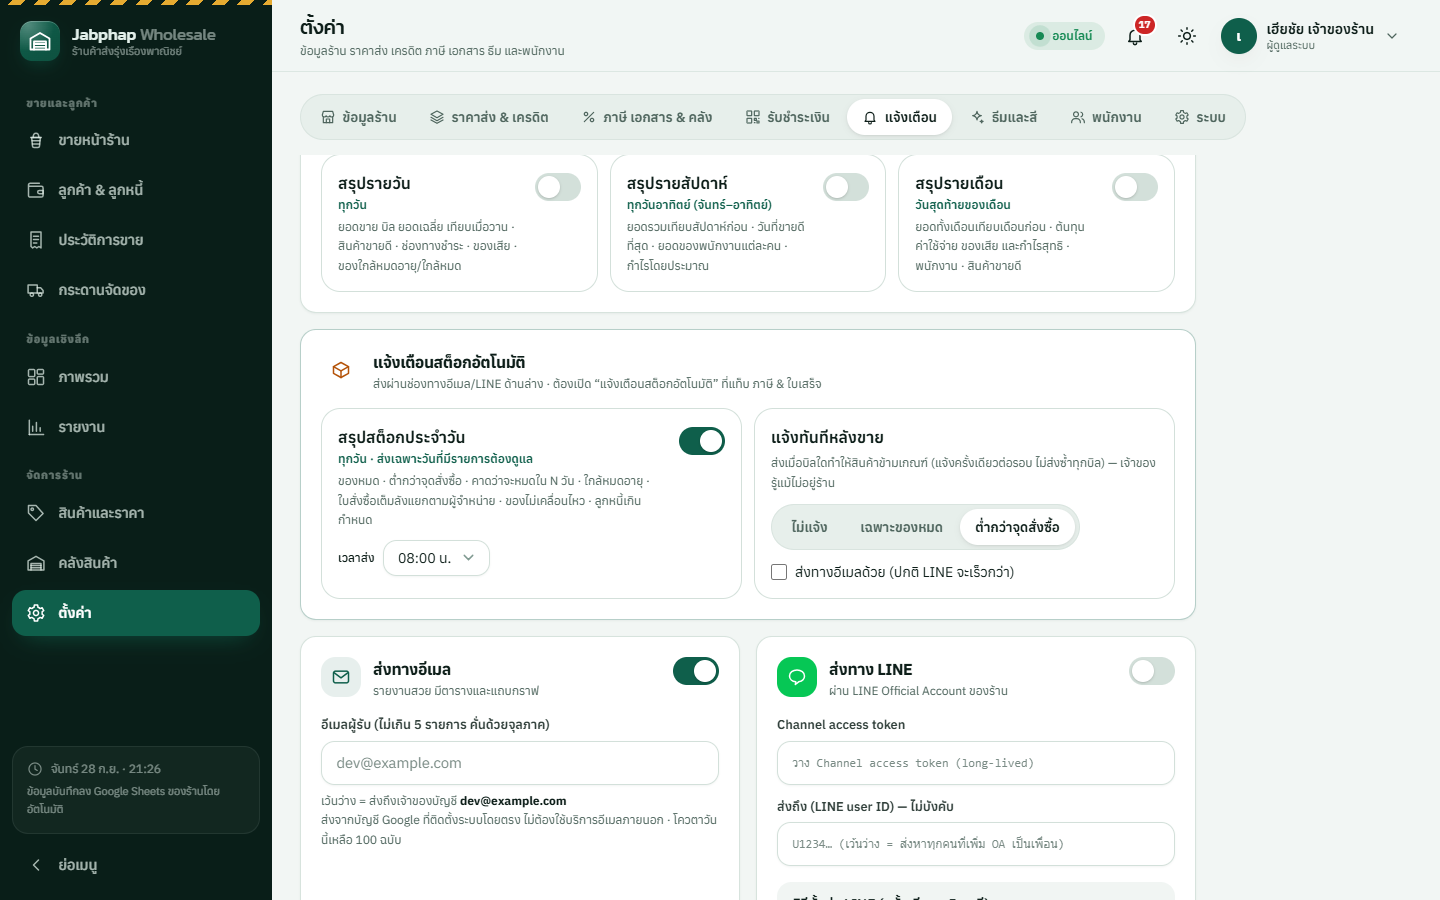Screen dimensions: 1440x900
Task: Switch to the ข้อมูลร้าน tab
Action: 359,117
